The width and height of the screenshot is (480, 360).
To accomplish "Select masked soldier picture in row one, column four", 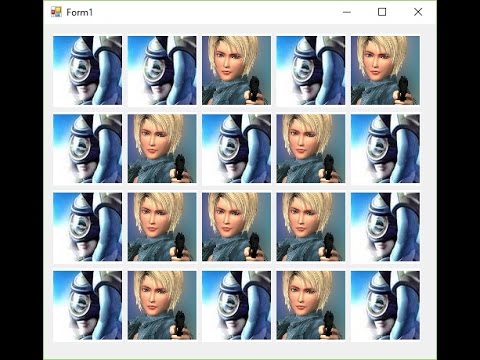I will 311,71.
